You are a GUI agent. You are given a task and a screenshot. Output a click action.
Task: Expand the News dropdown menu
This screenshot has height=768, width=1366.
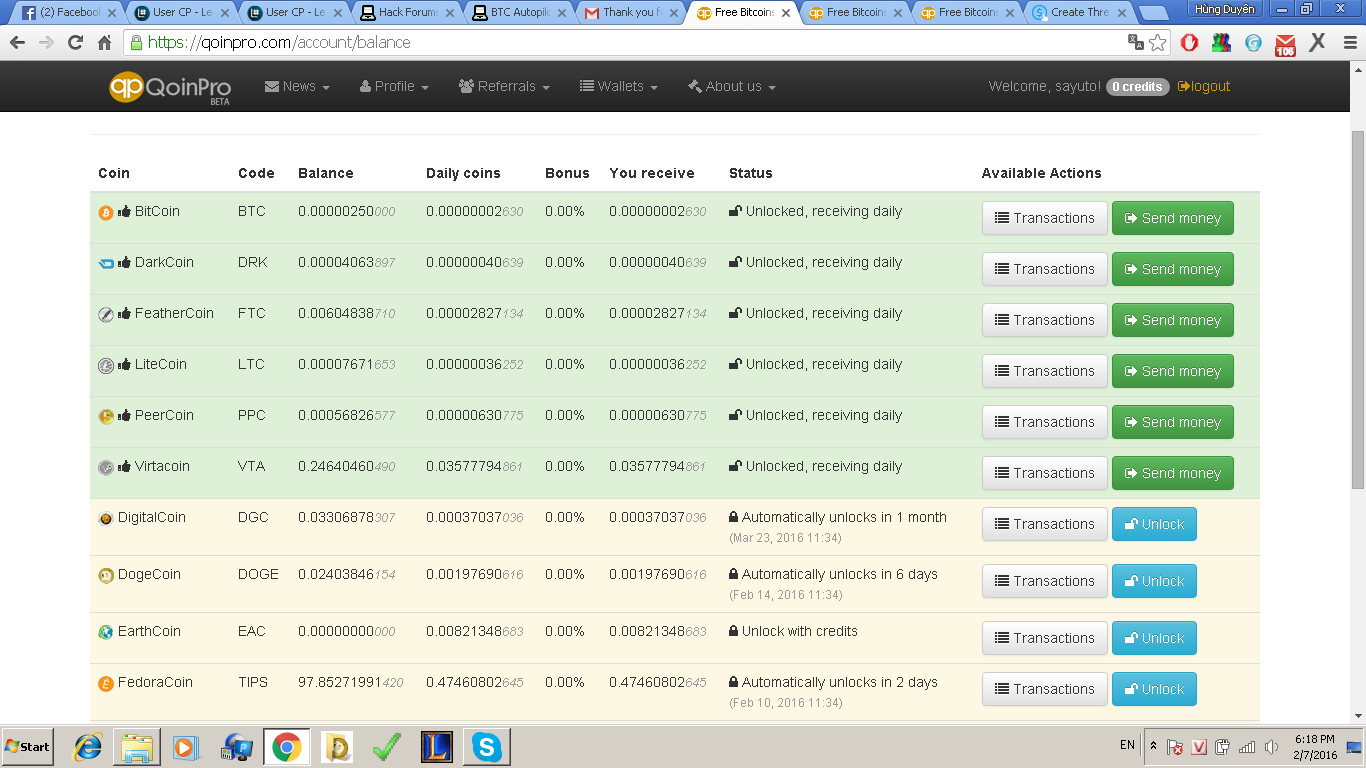pos(297,87)
